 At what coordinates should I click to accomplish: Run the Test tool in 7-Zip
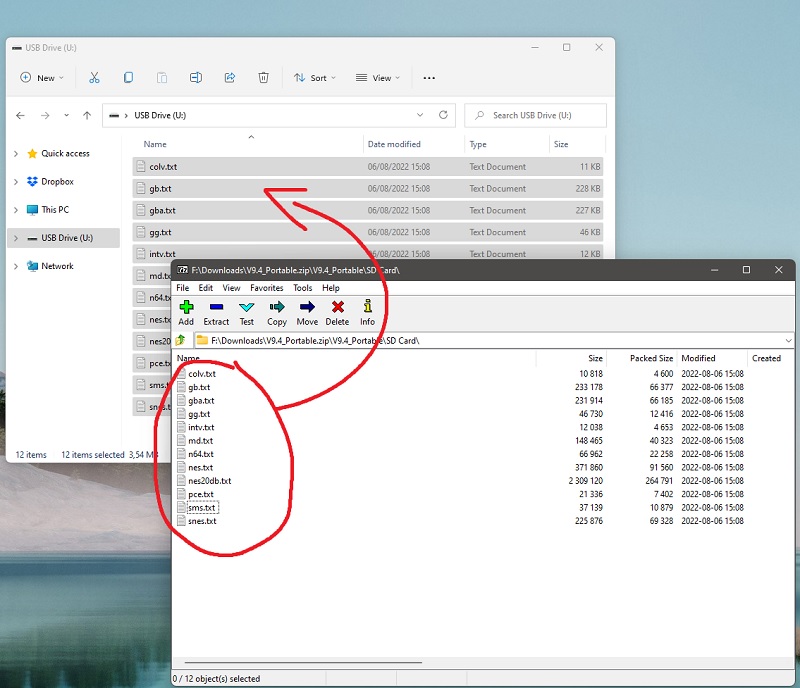(246, 313)
